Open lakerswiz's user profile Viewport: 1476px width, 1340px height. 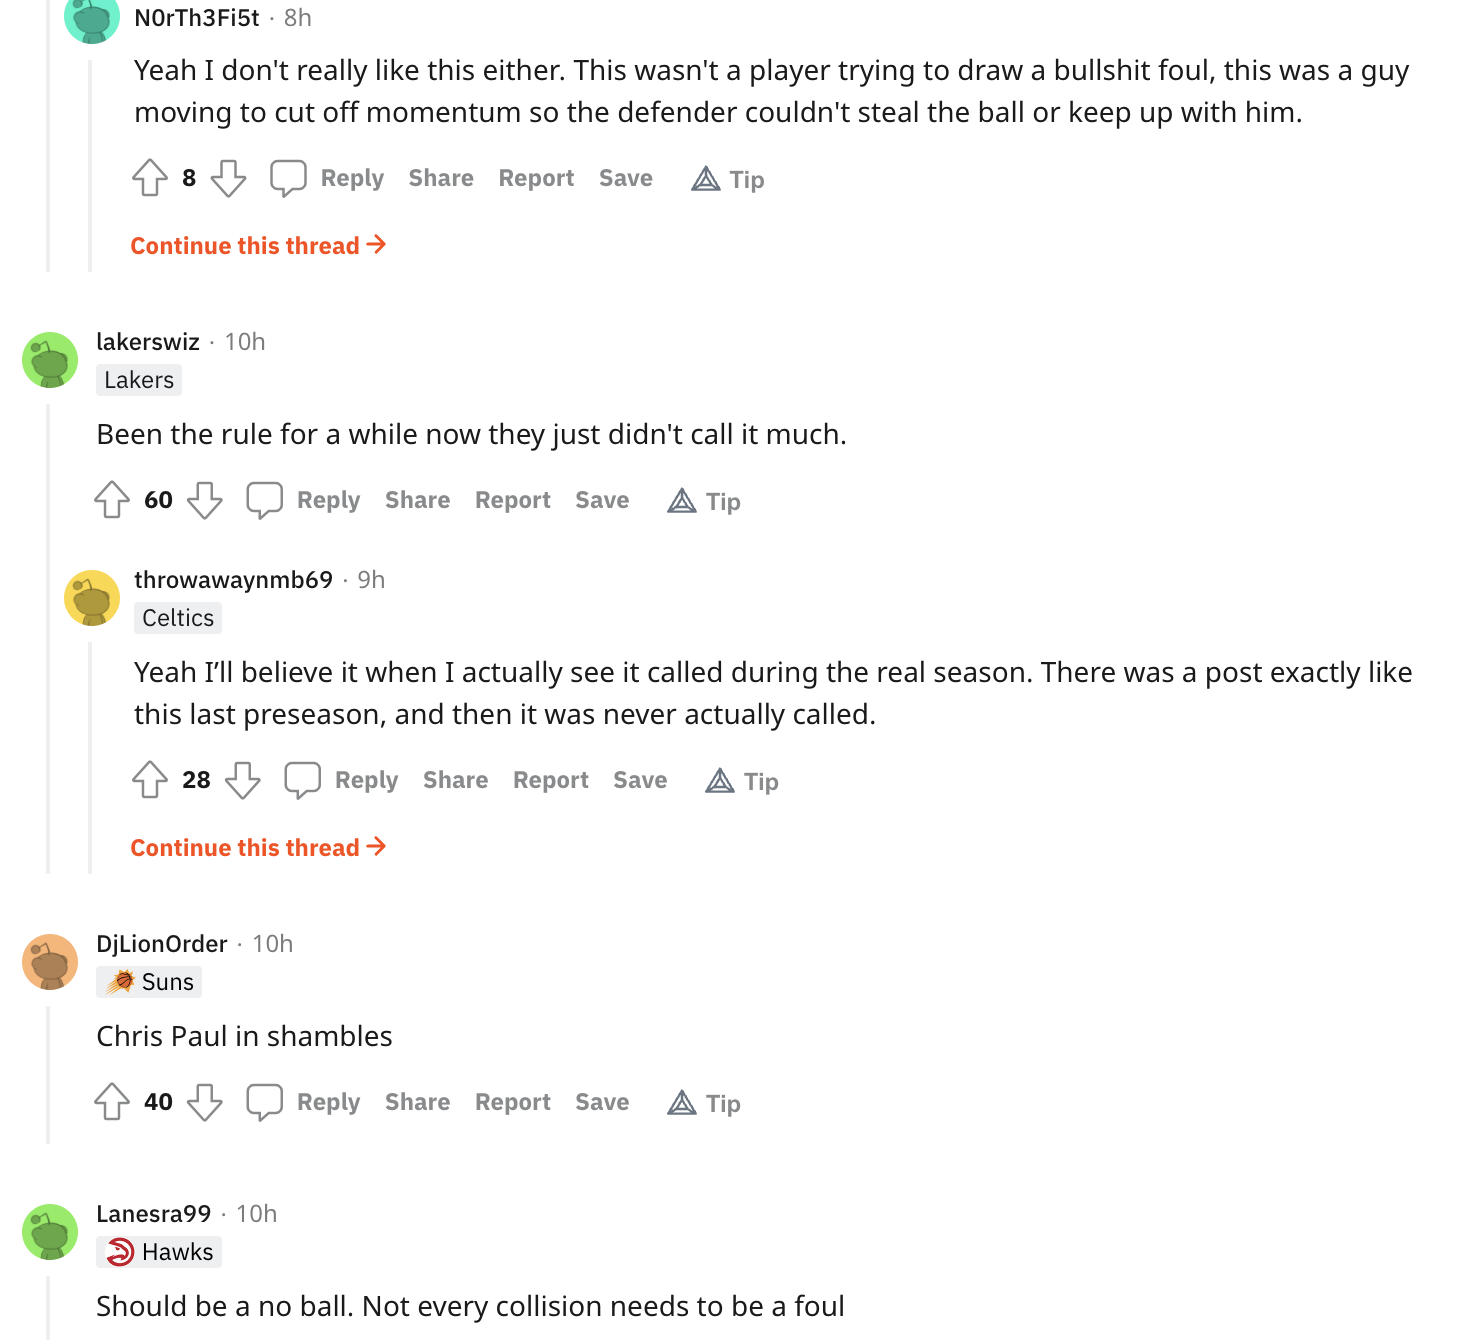click(x=148, y=342)
